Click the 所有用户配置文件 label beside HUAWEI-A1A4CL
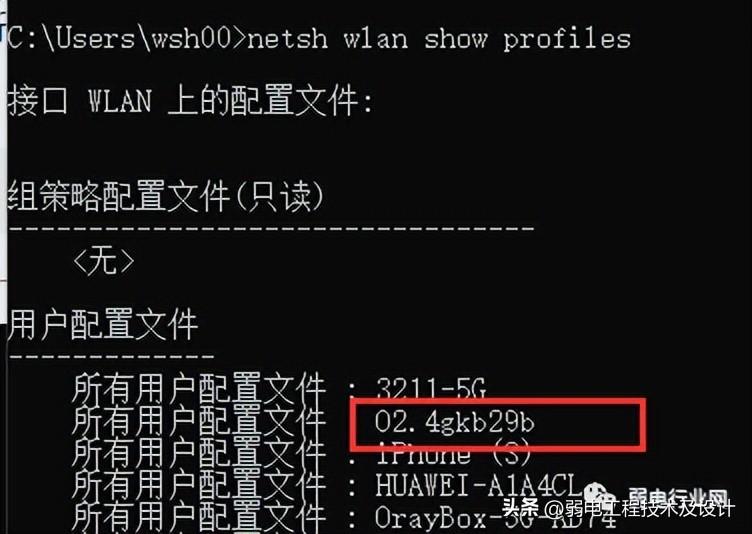Screen dimensions: 752x534 (199, 485)
